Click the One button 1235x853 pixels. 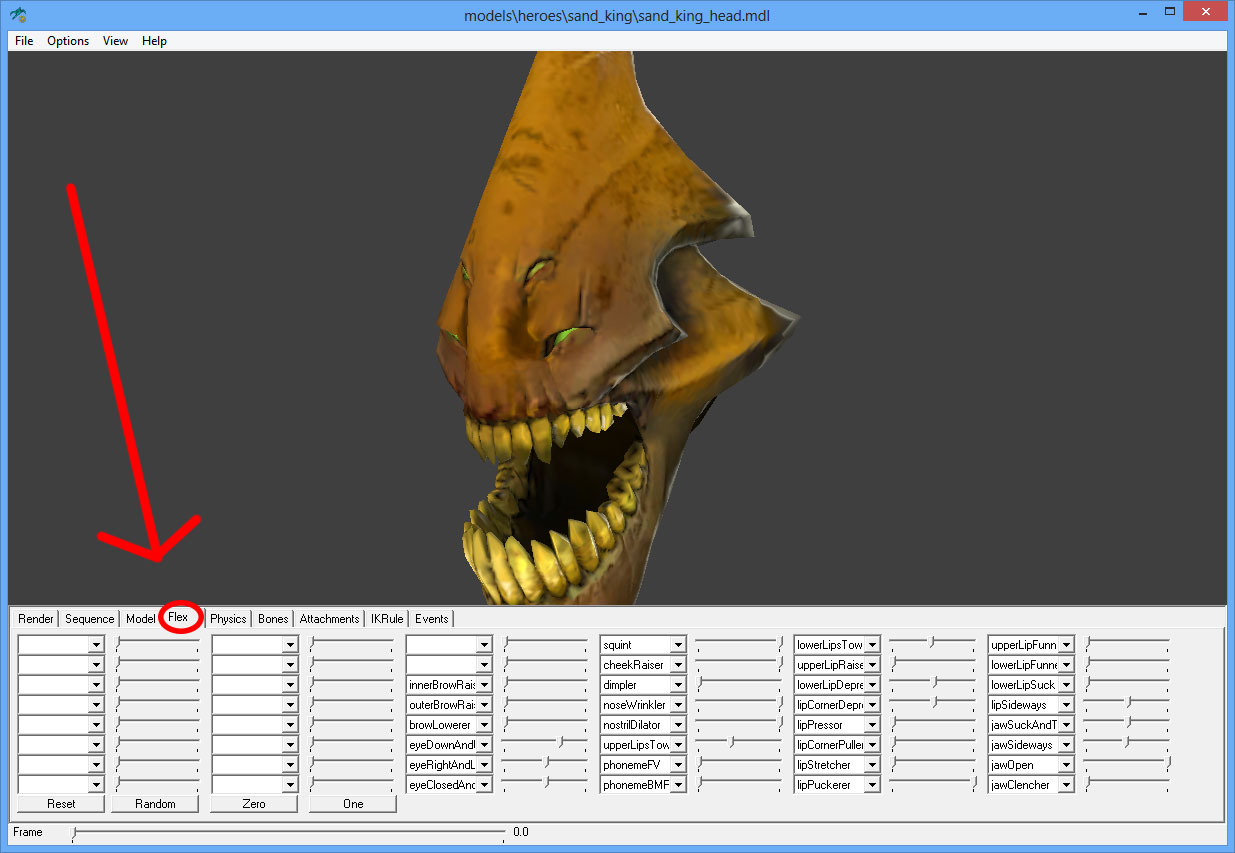(x=352, y=804)
